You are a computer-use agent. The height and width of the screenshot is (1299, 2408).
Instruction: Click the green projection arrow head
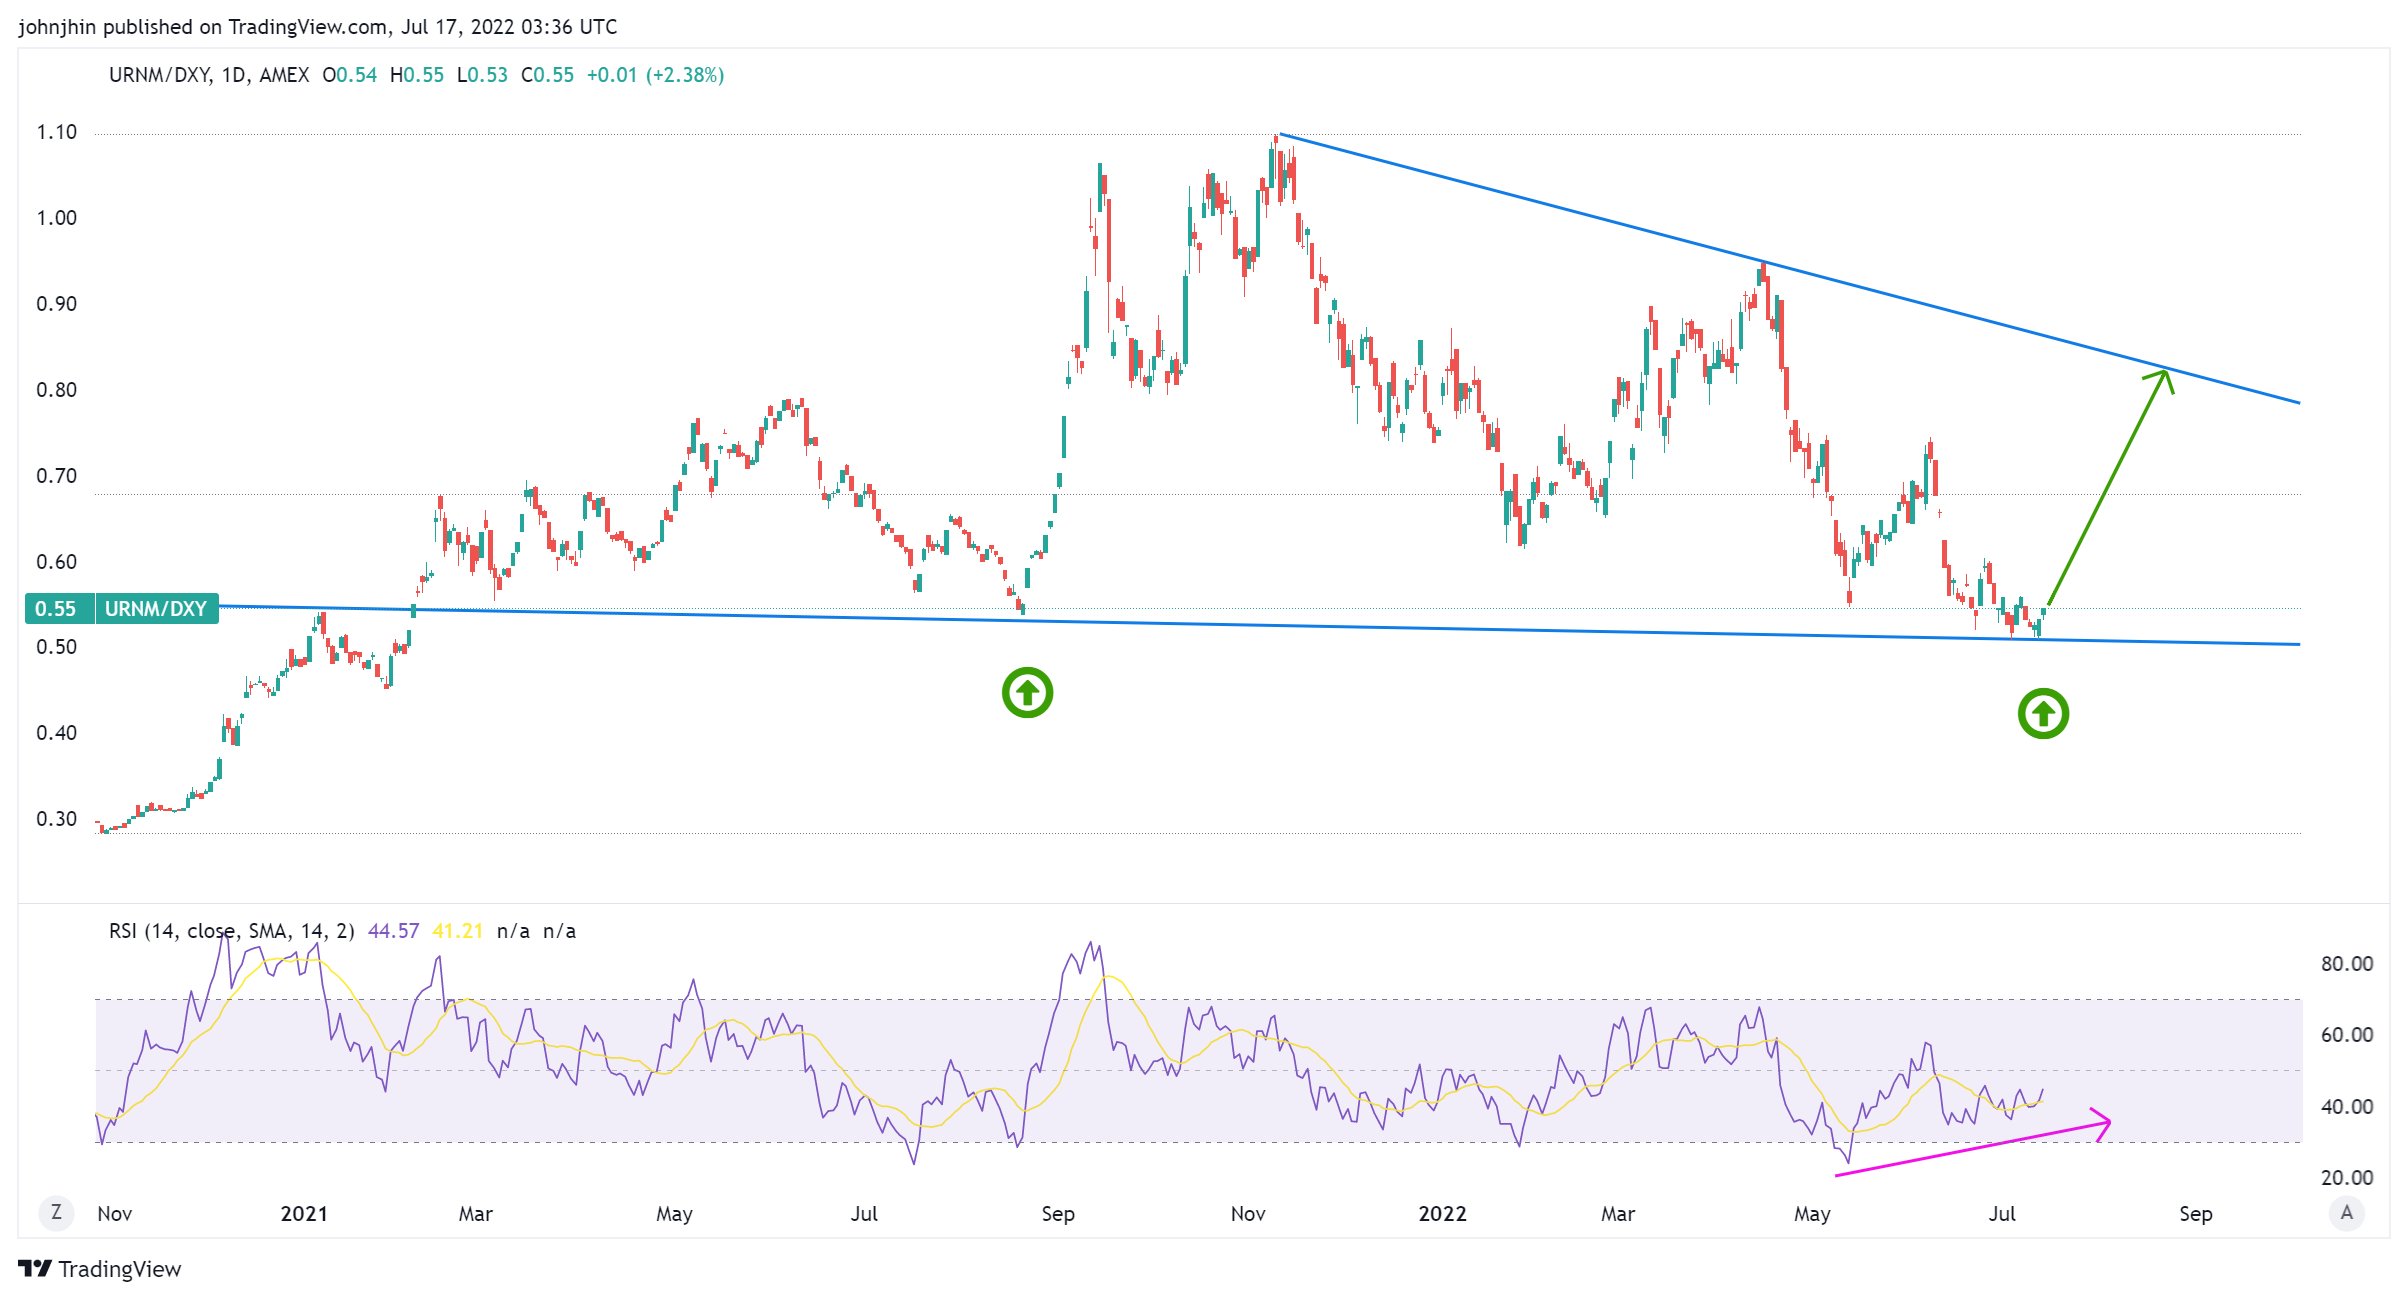click(2162, 376)
